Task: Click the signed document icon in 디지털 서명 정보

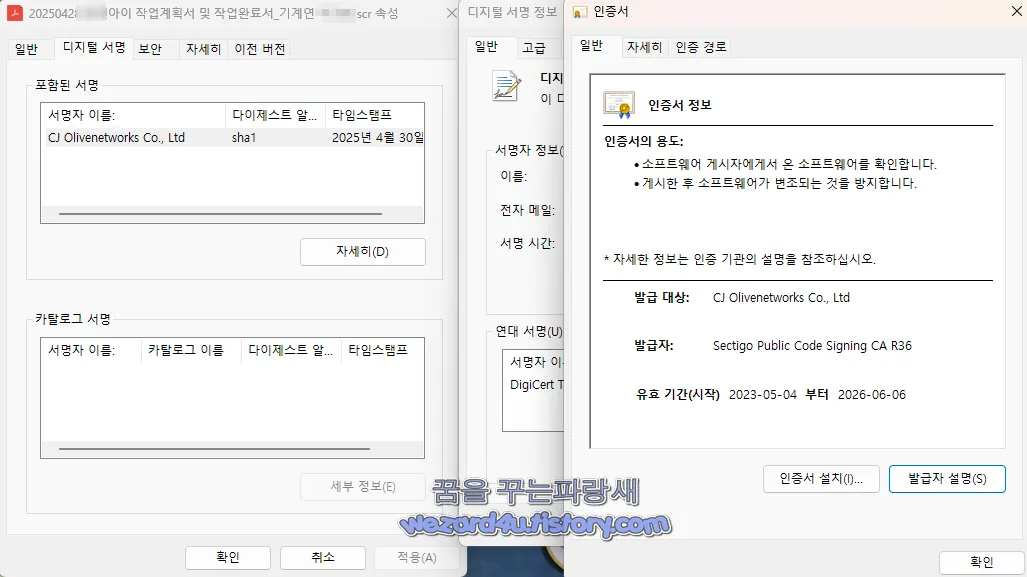Action: (x=506, y=86)
